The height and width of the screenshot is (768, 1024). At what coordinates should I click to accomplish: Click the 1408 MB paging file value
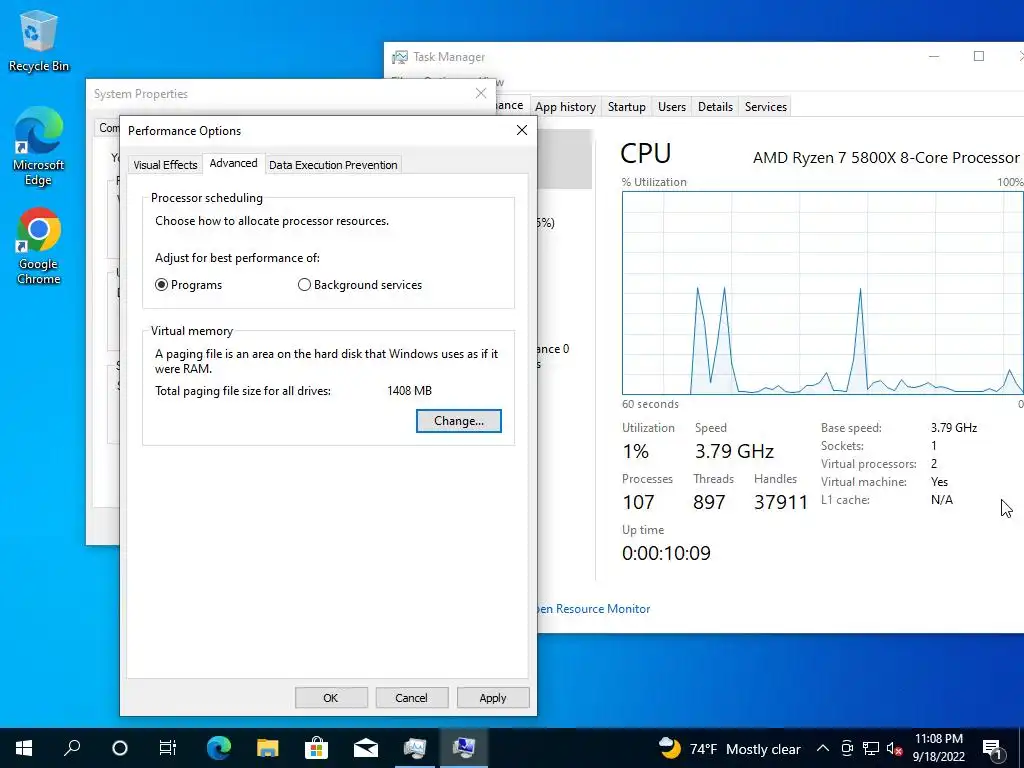[409, 391]
